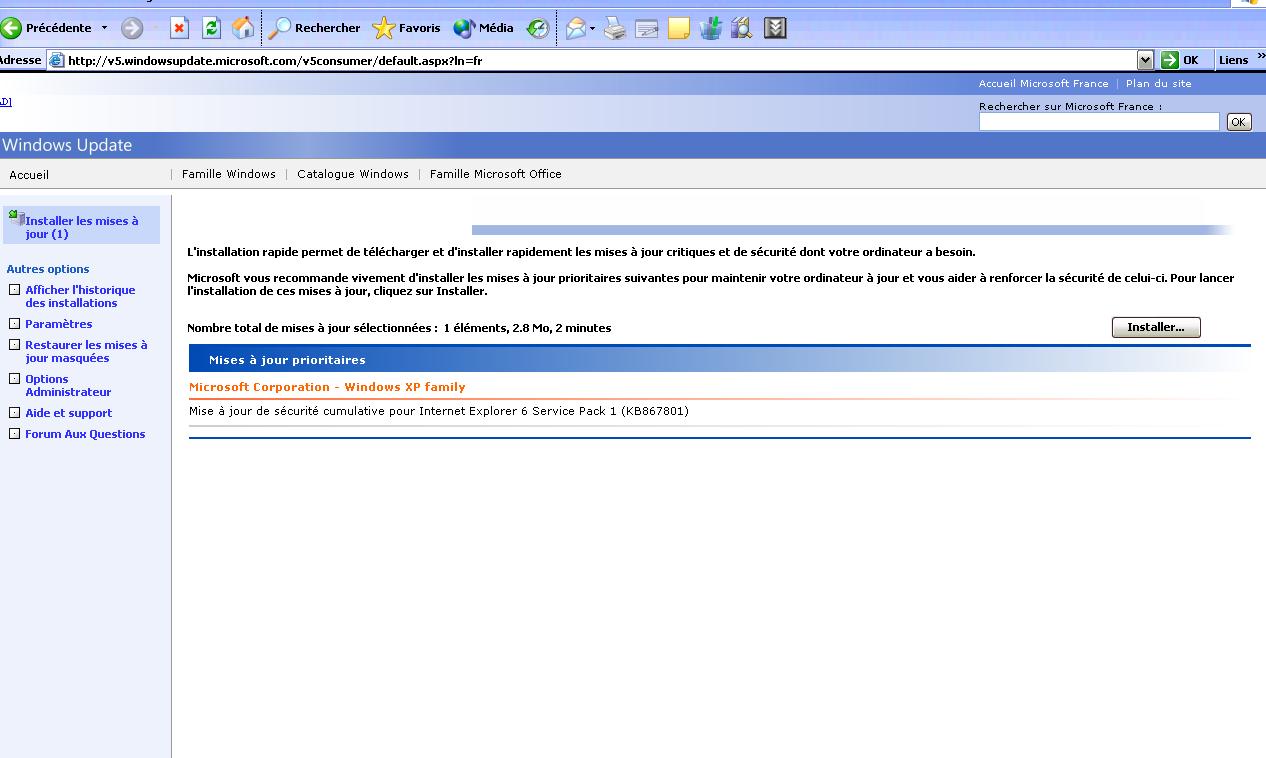This screenshot has height=758, width=1266.
Task: Open the Paramètres sidebar link
Action: click(x=59, y=324)
